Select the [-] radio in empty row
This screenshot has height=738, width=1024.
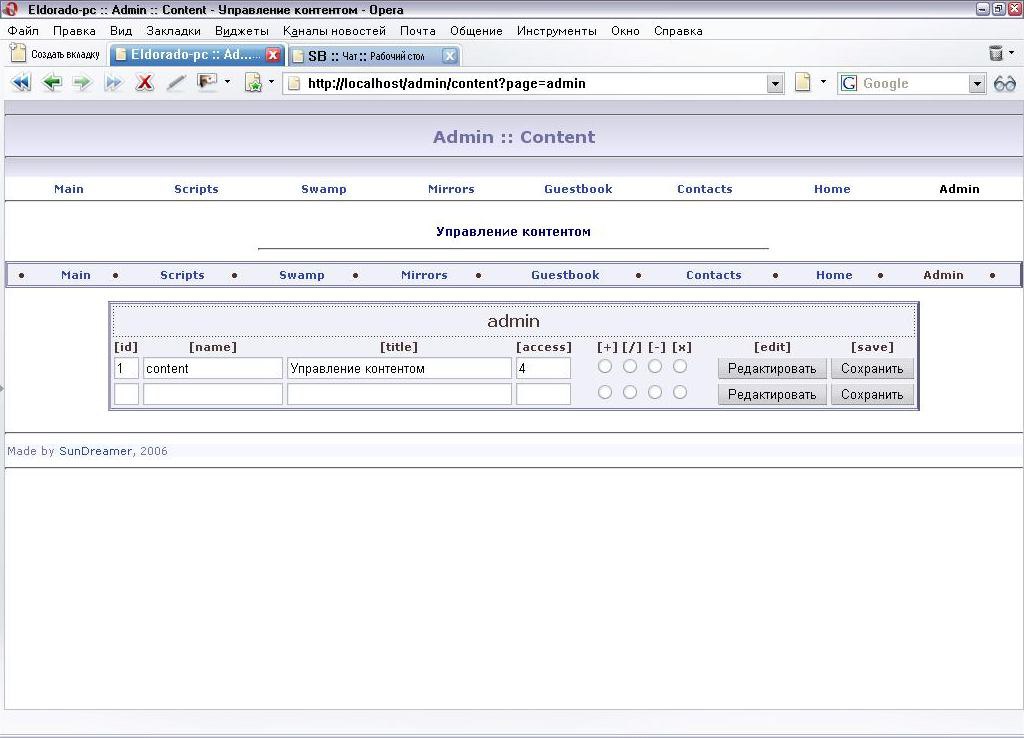[x=655, y=393]
